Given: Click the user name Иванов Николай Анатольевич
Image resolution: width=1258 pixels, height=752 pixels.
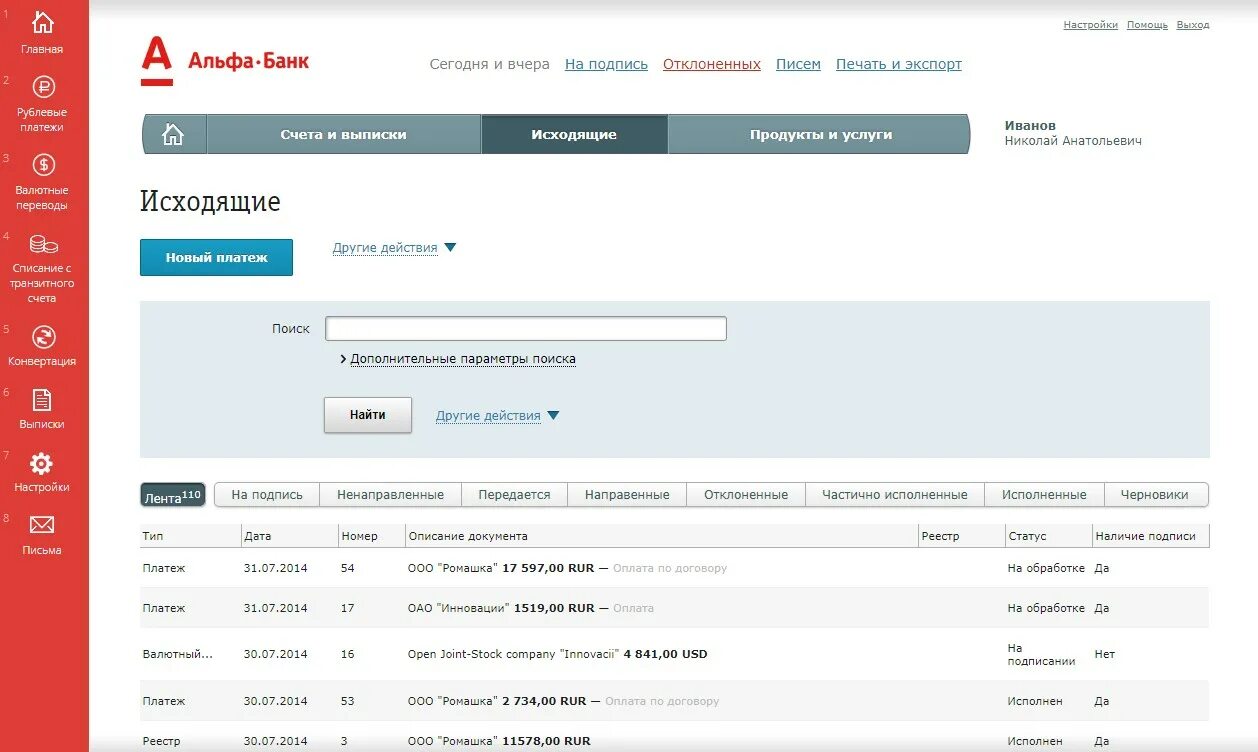Looking at the screenshot, I should click(1073, 133).
